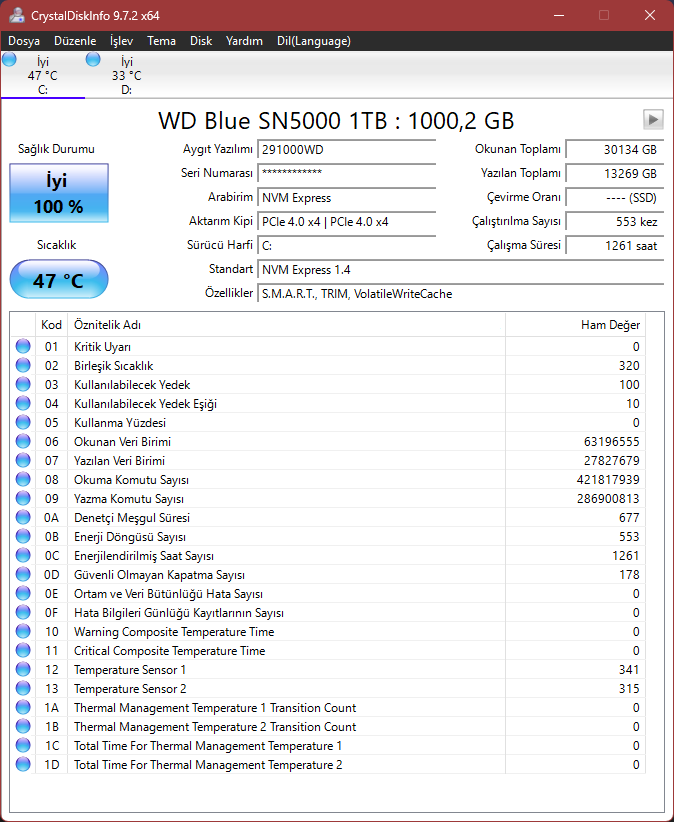The height and width of the screenshot is (822, 674).
Task: Click status orb for Kullanma Yüzdesi row
Action: pos(23,422)
